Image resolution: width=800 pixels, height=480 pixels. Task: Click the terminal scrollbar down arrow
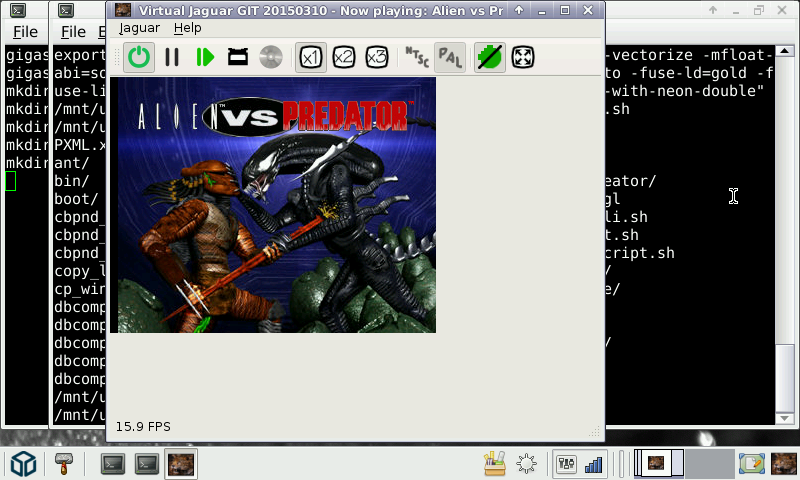(x=785, y=418)
